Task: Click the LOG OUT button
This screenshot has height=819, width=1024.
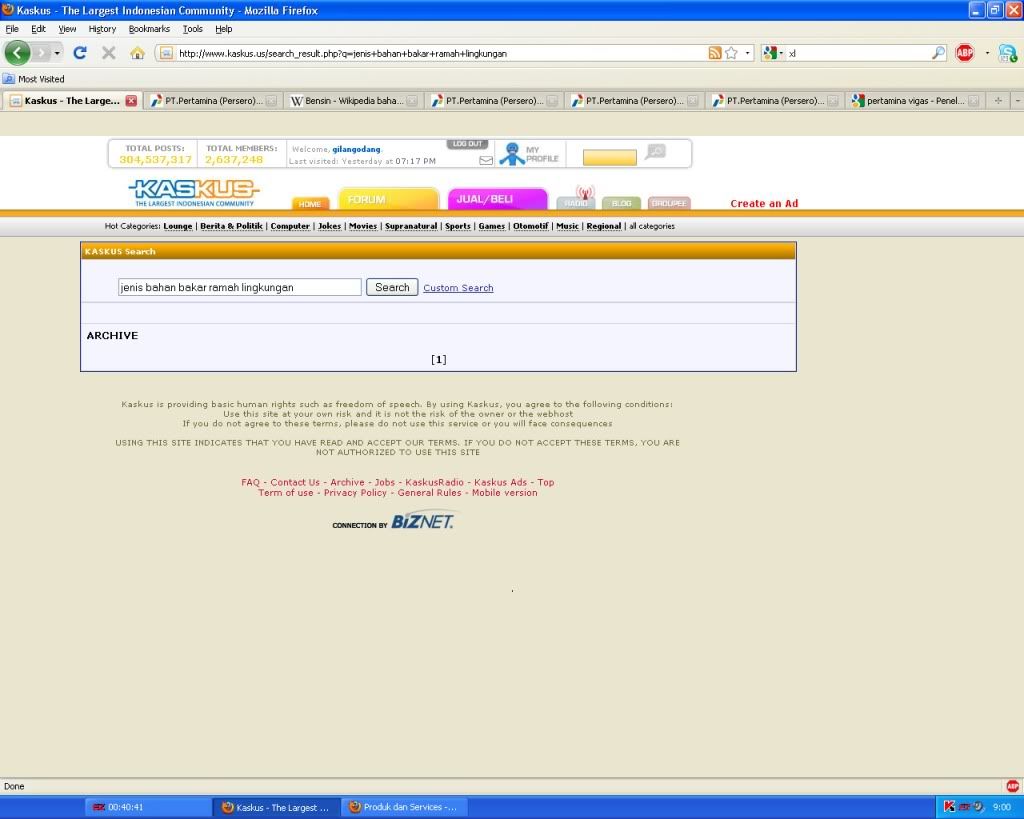Action: point(468,144)
